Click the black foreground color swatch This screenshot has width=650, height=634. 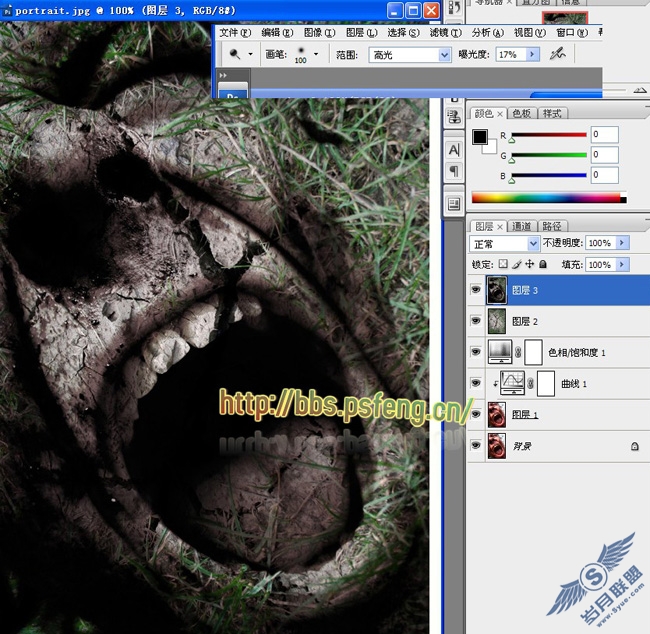pos(479,136)
